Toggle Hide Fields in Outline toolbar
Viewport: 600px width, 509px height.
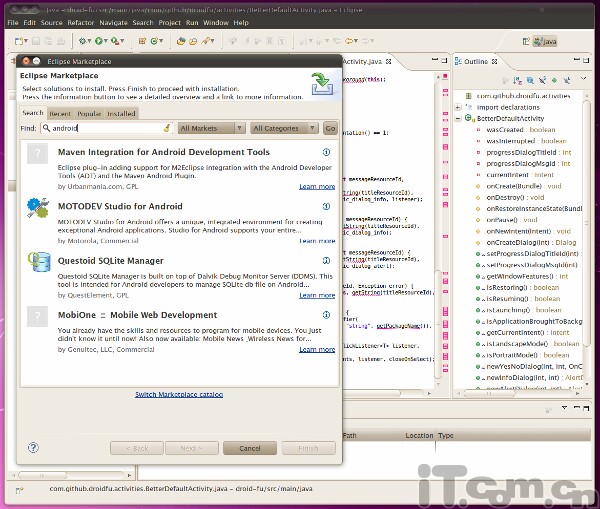pyautogui.click(x=530, y=80)
